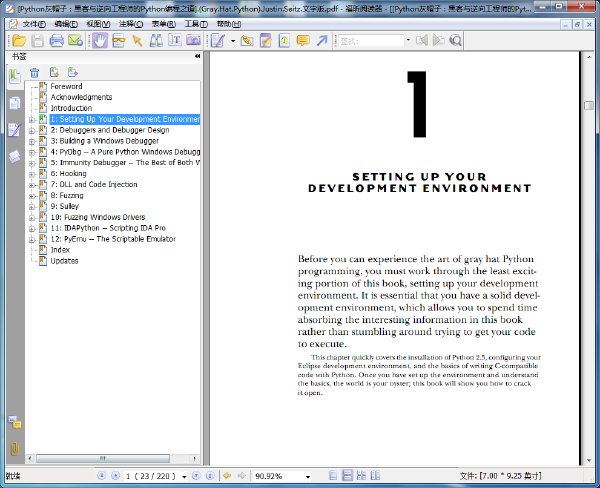600x488 pixels.
Task: Open the pencil tool dropdown arrow
Action: pos(233,41)
